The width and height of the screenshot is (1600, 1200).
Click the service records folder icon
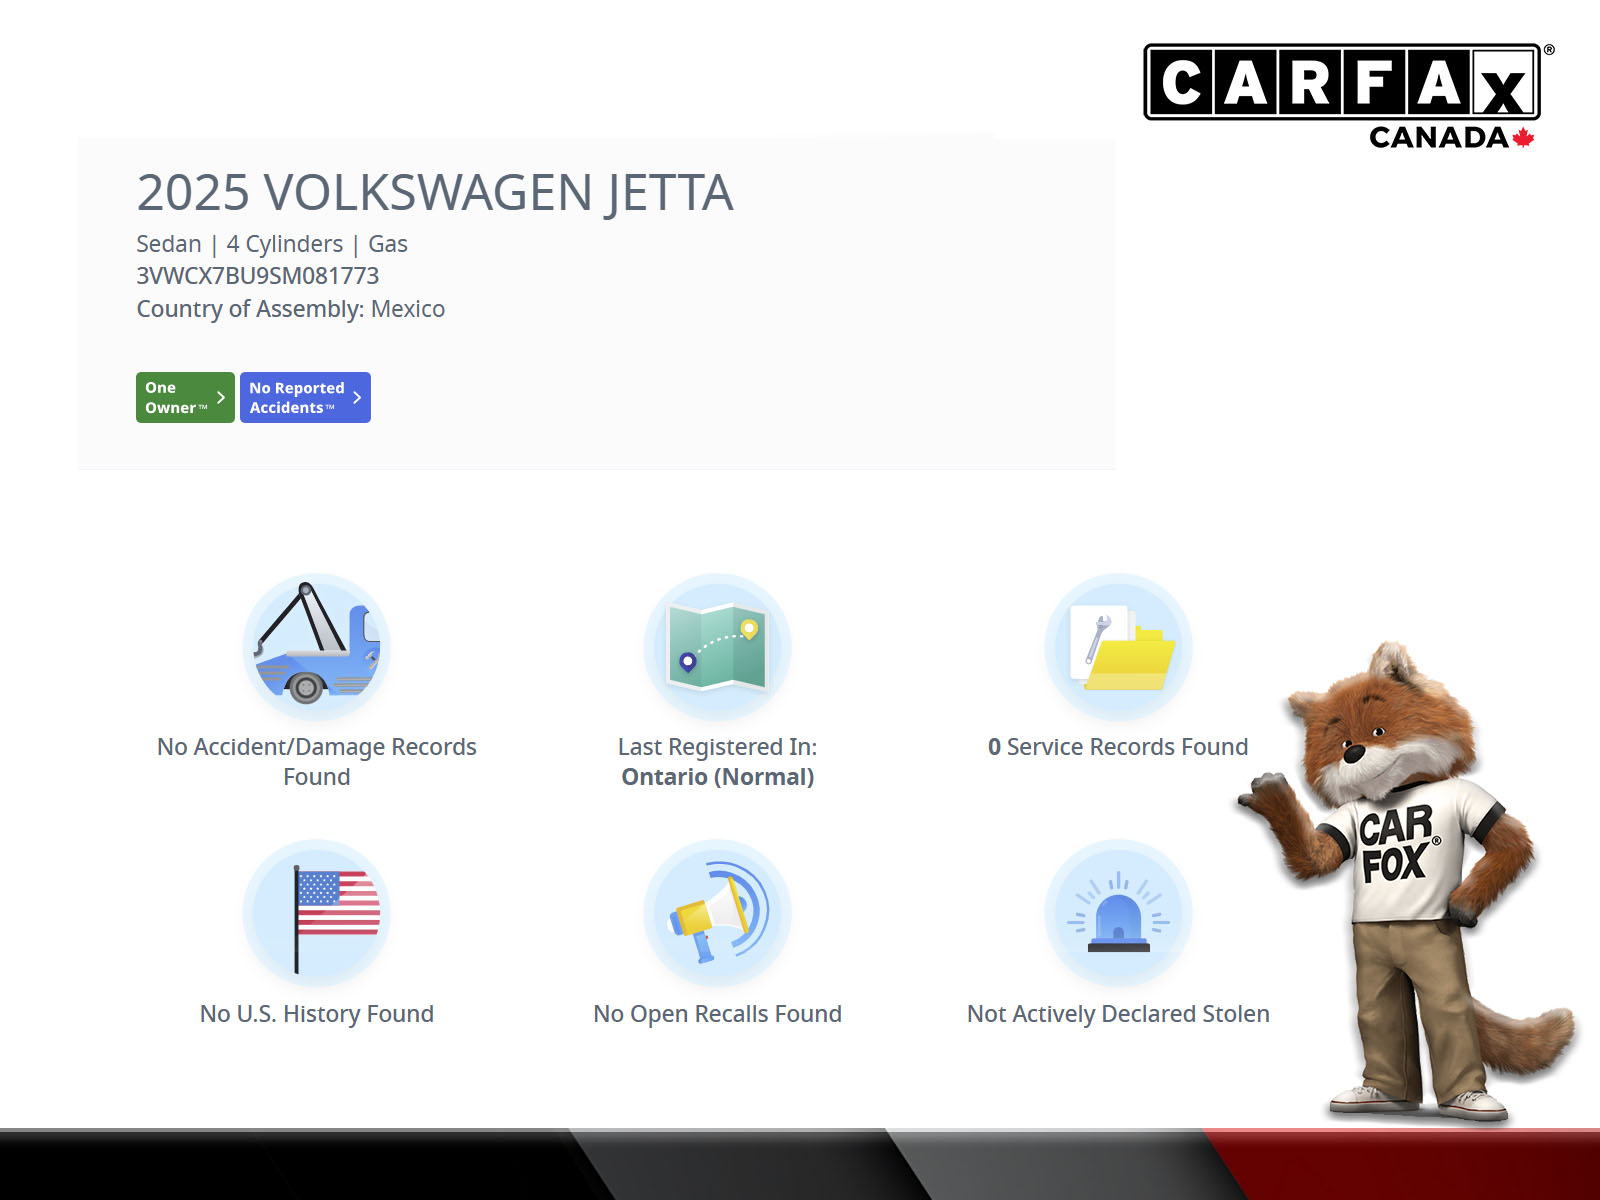pyautogui.click(x=1118, y=647)
